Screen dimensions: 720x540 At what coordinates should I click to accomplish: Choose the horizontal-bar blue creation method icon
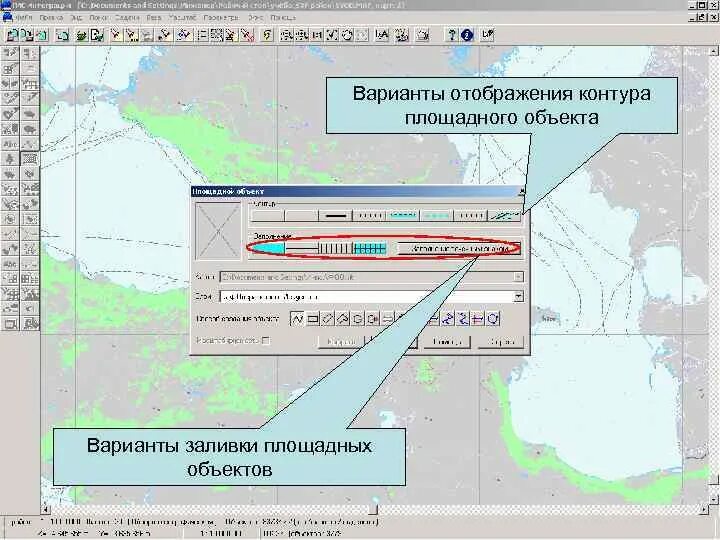coord(478,318)
